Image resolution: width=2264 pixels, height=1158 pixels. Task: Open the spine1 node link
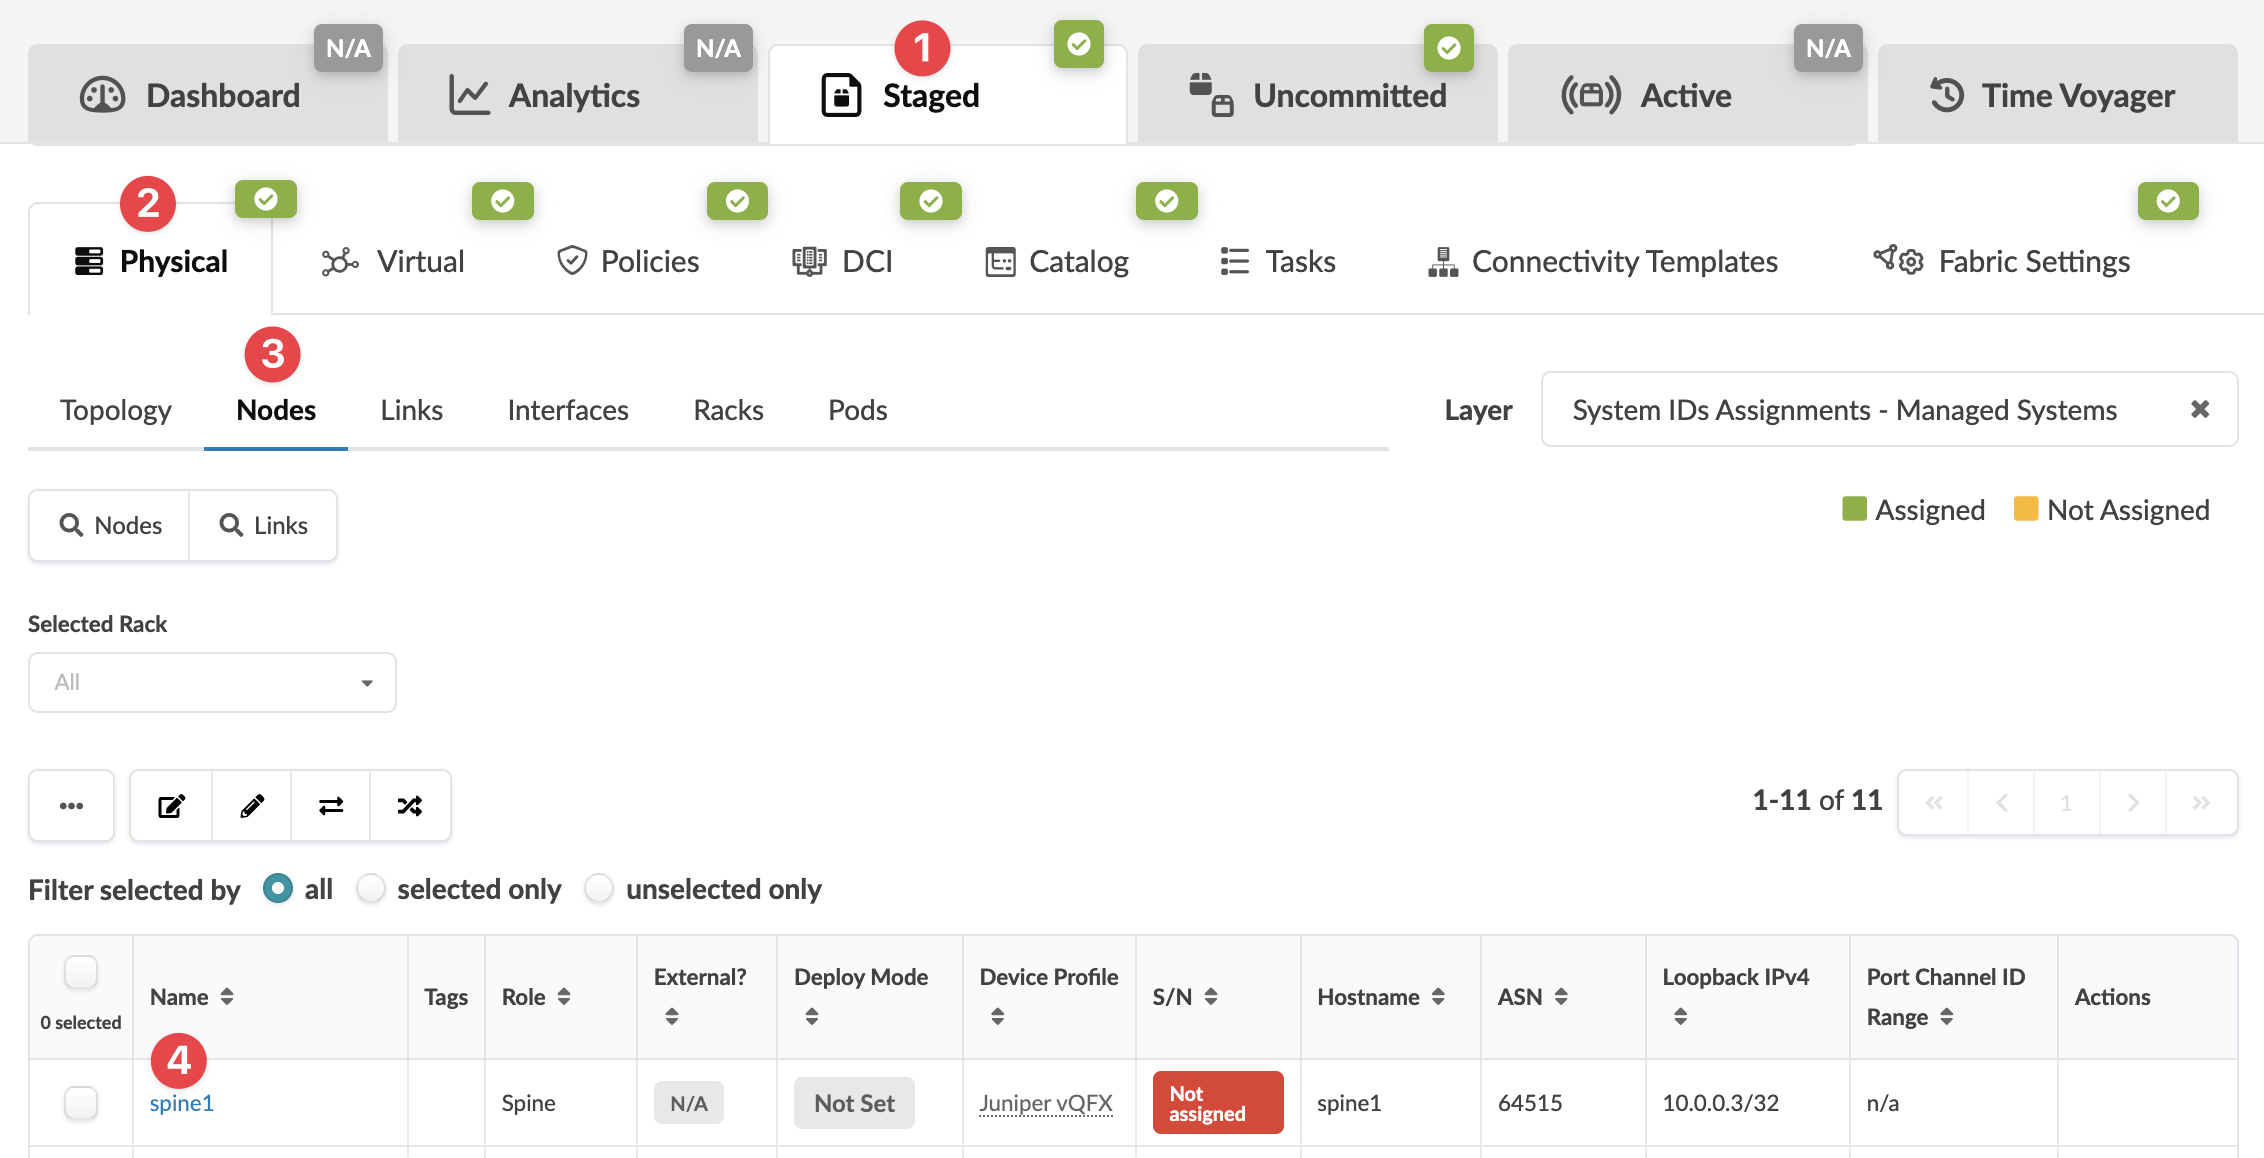tap(181, 1103)
